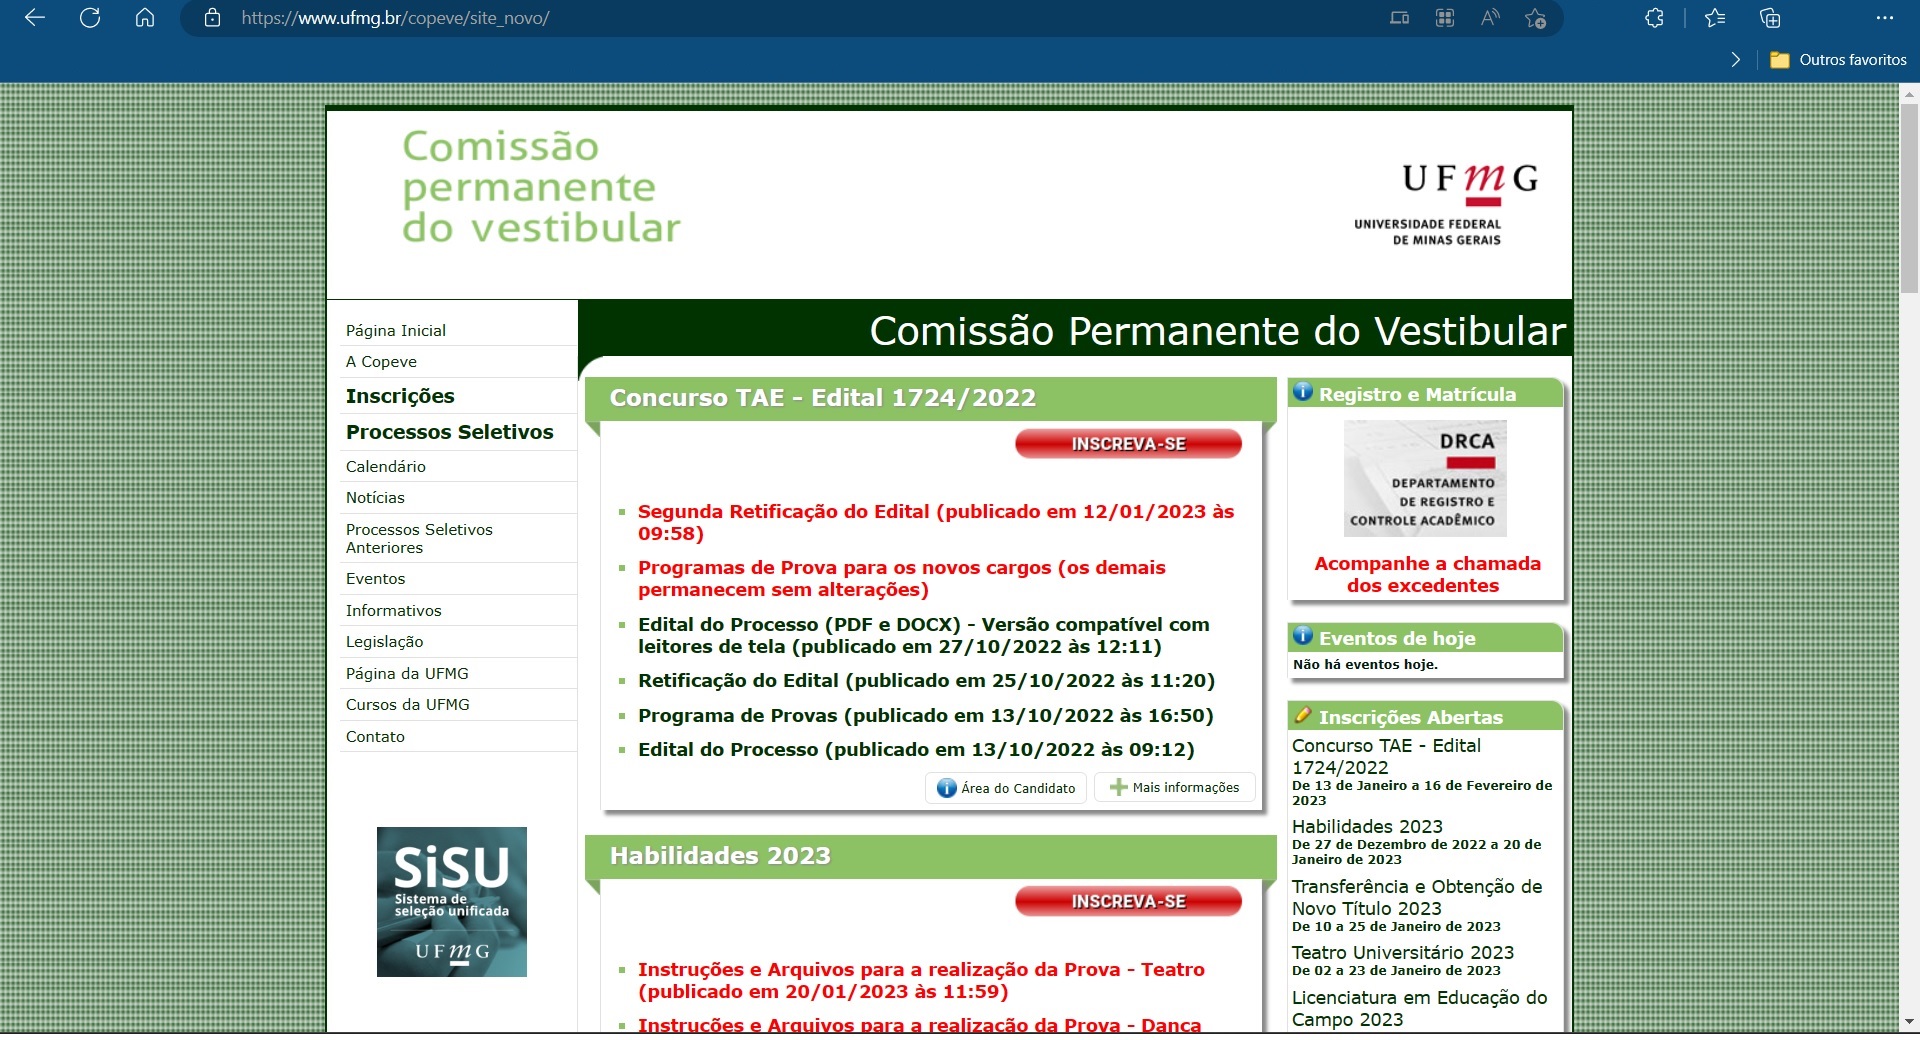Open the Eventos sidebar item

[375, 579]
